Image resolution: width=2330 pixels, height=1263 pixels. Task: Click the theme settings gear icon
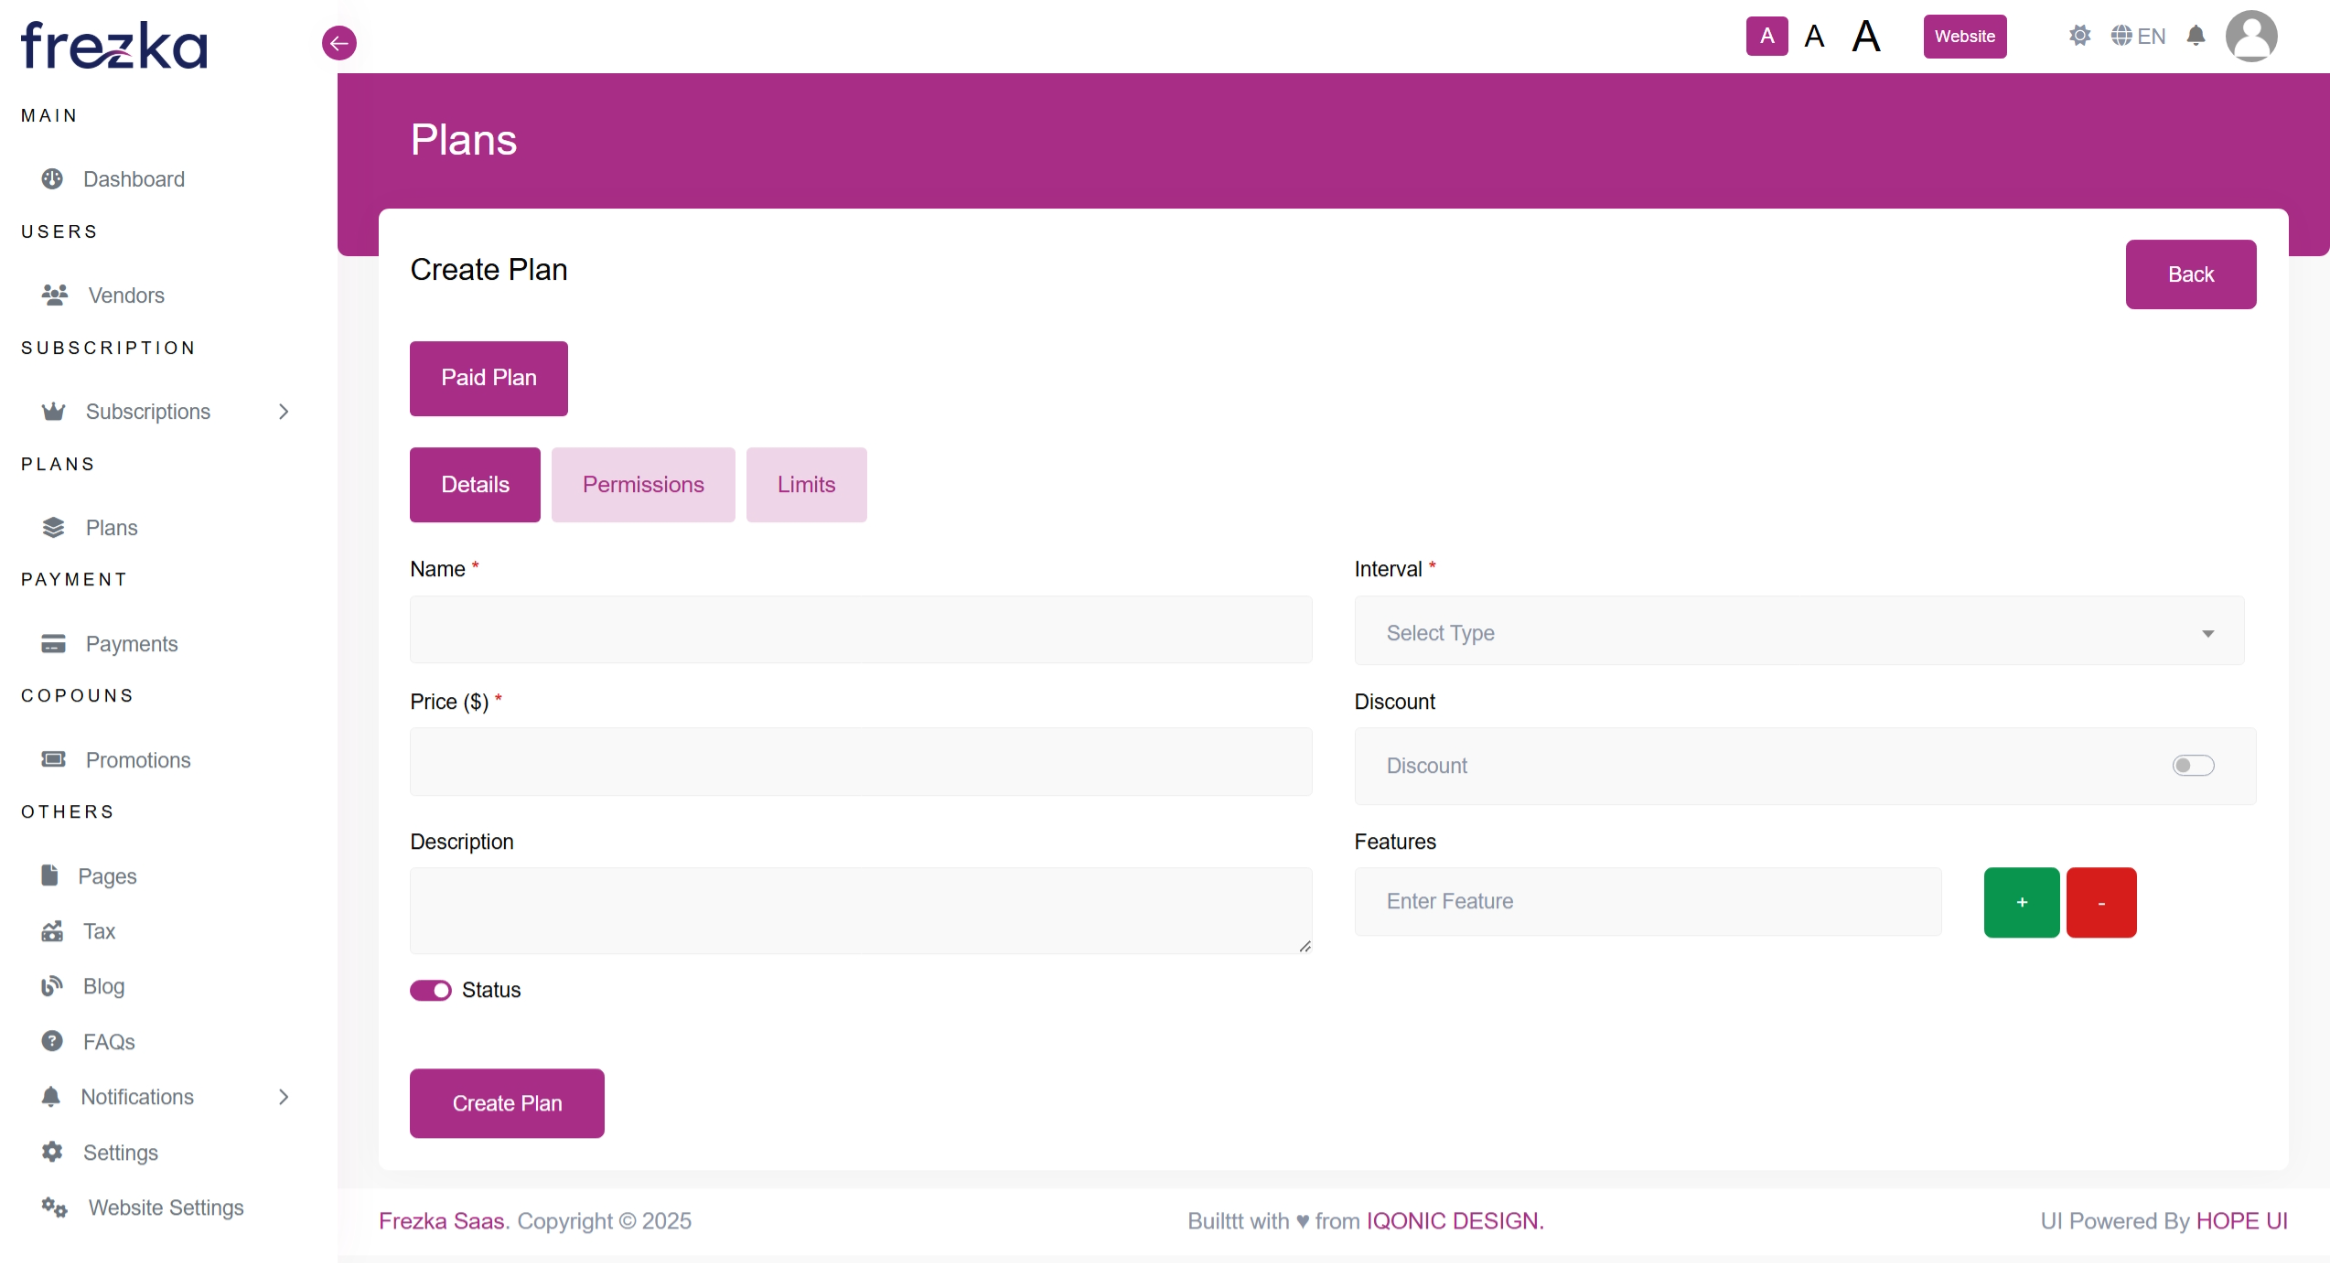click(2079, 37)
